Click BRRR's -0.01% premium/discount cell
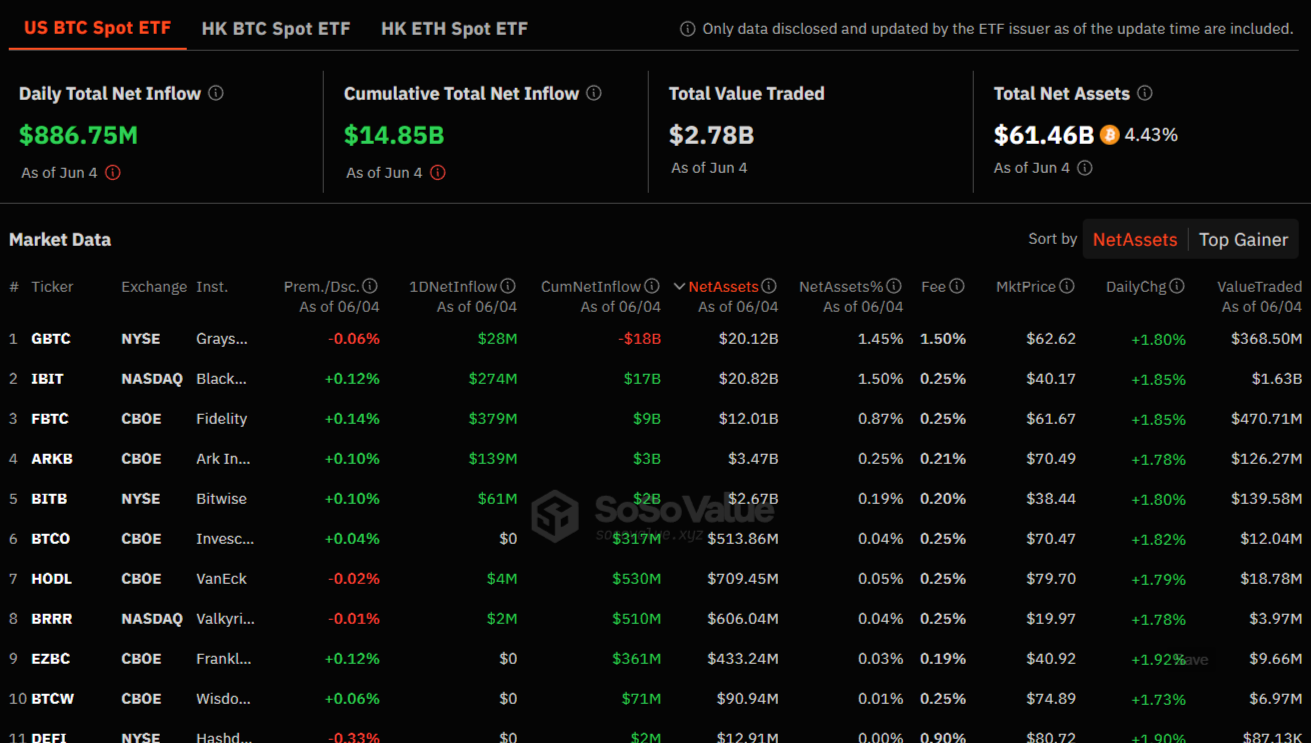Viewport: 1311px width, 743px height. point(354,619)
